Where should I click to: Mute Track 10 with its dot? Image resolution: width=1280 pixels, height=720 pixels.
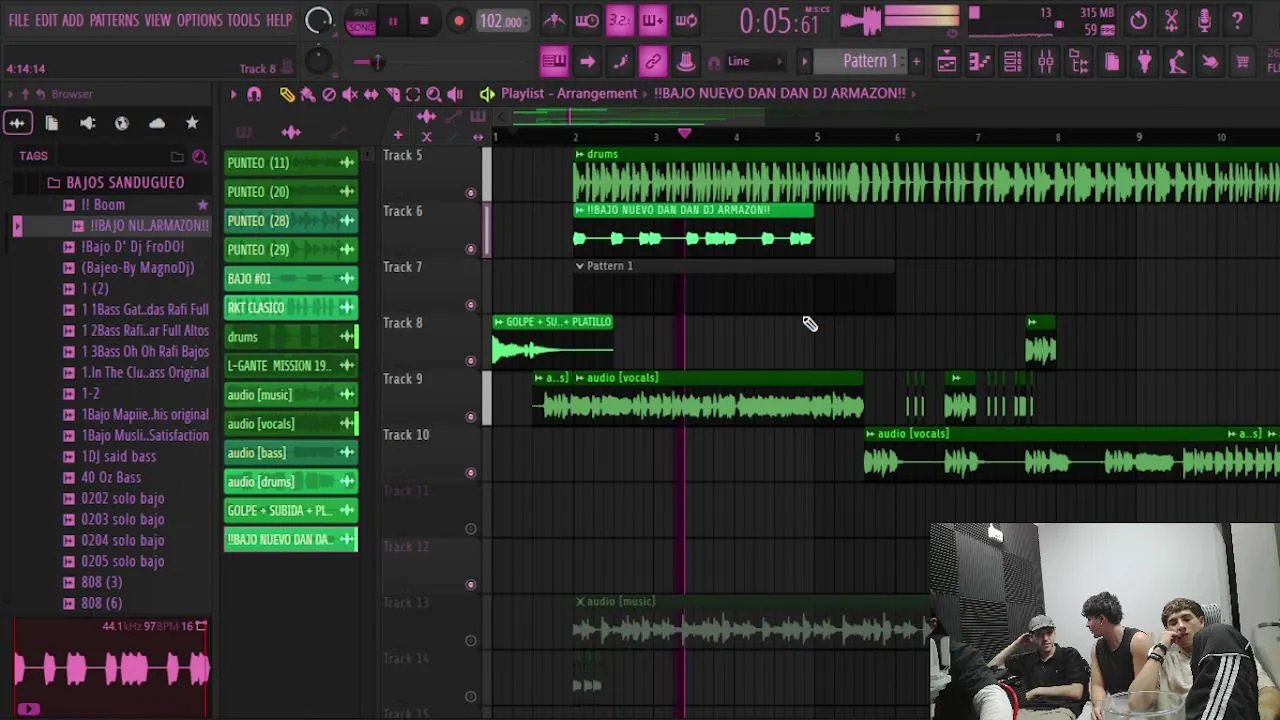471,473
